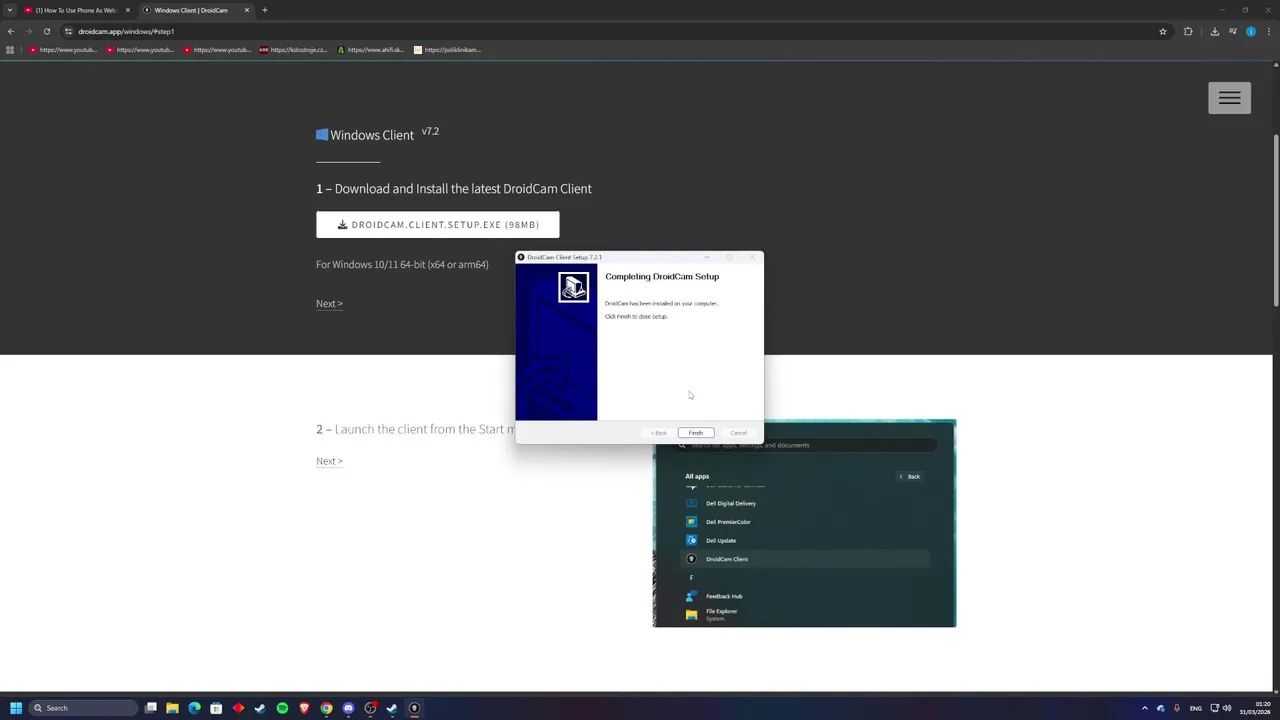This screenshot has height=720, width=1280.
Task: Click Next link under step 1
Action: click(x=329, y=304)
